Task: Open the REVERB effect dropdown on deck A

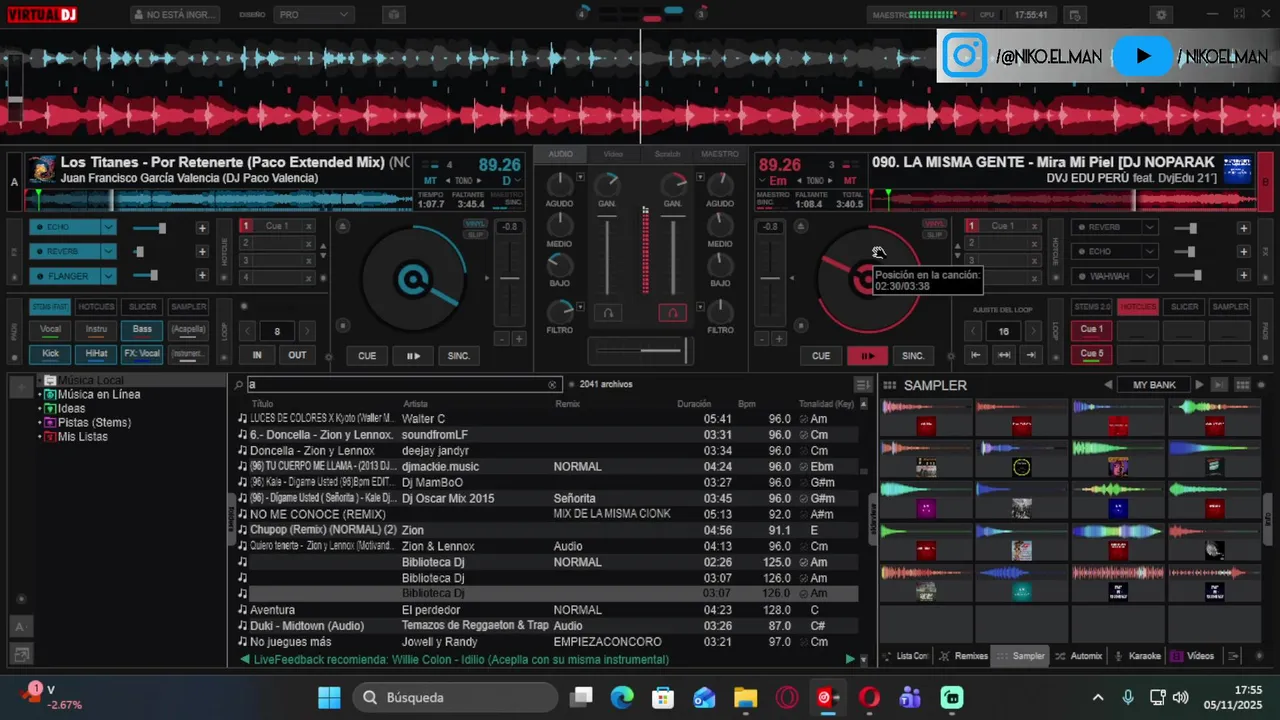Action: [x=109, y=251]
